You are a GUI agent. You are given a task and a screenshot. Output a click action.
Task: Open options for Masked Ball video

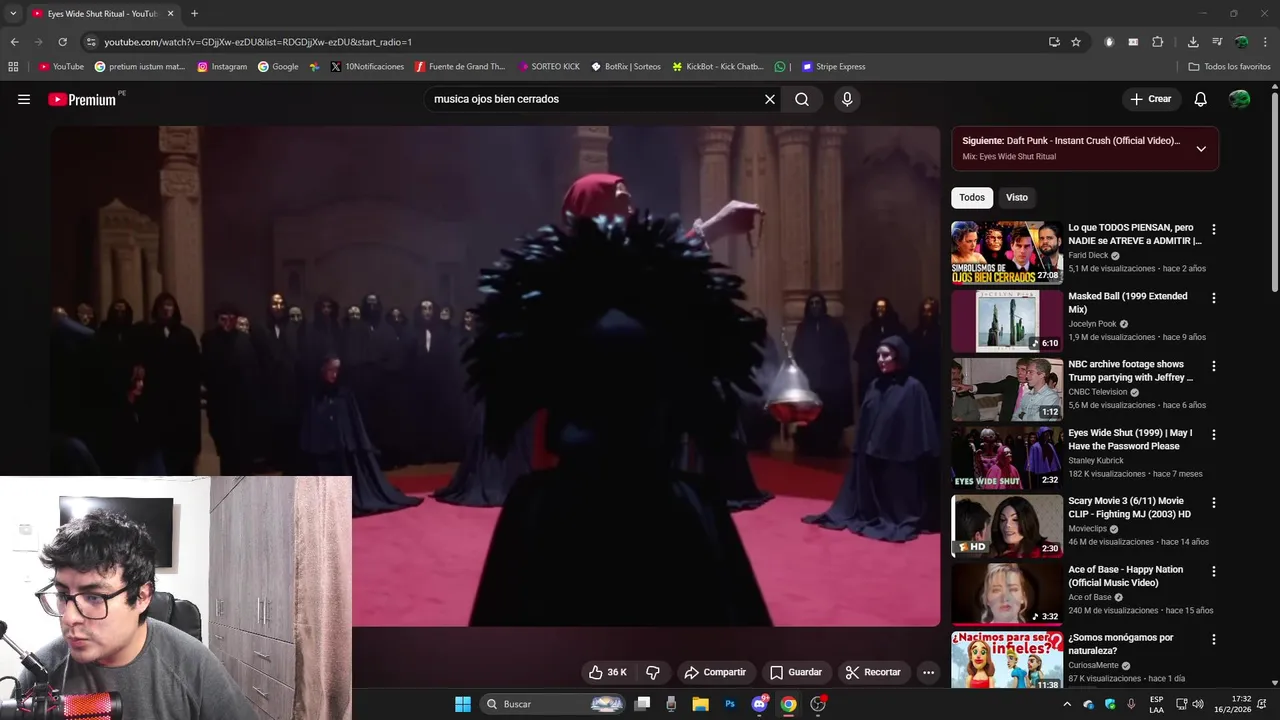pyautogui.click(x=1214, y=298)
